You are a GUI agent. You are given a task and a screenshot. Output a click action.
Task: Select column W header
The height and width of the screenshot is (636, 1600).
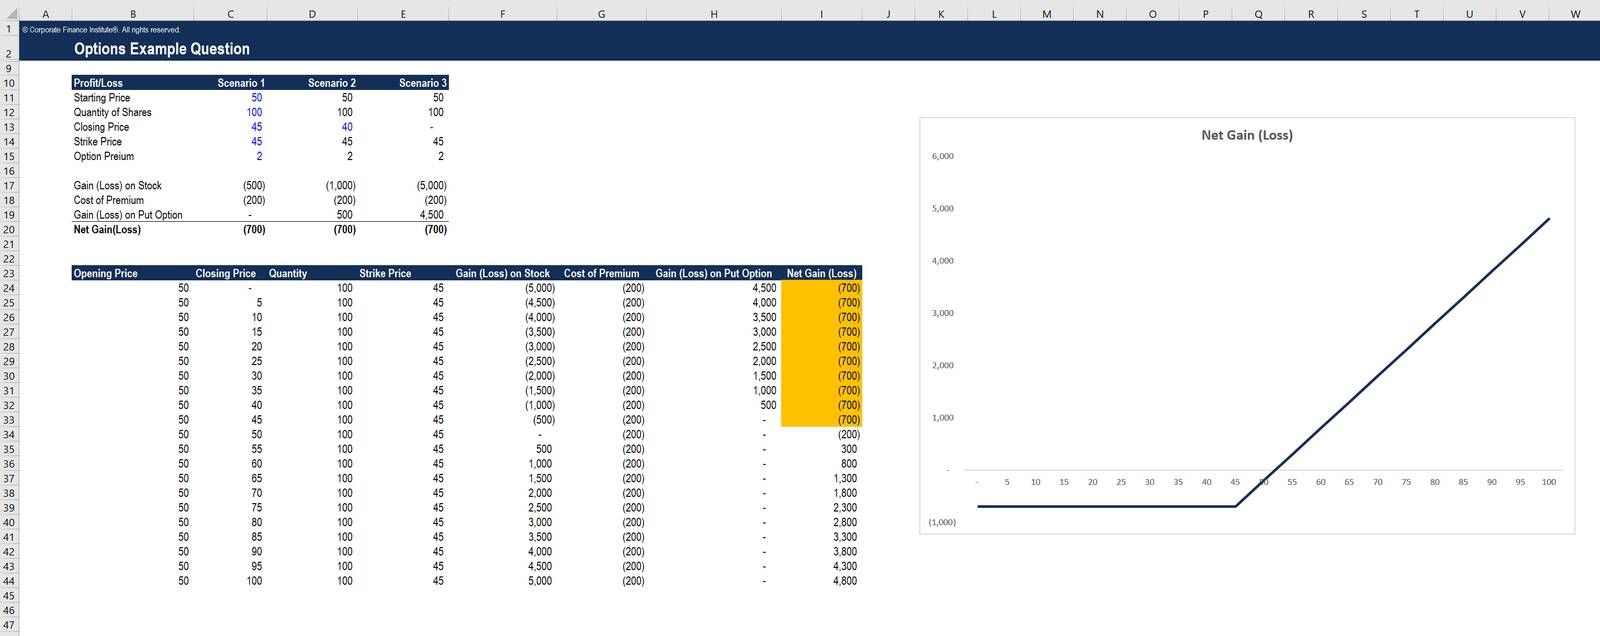click(1575, 14)
